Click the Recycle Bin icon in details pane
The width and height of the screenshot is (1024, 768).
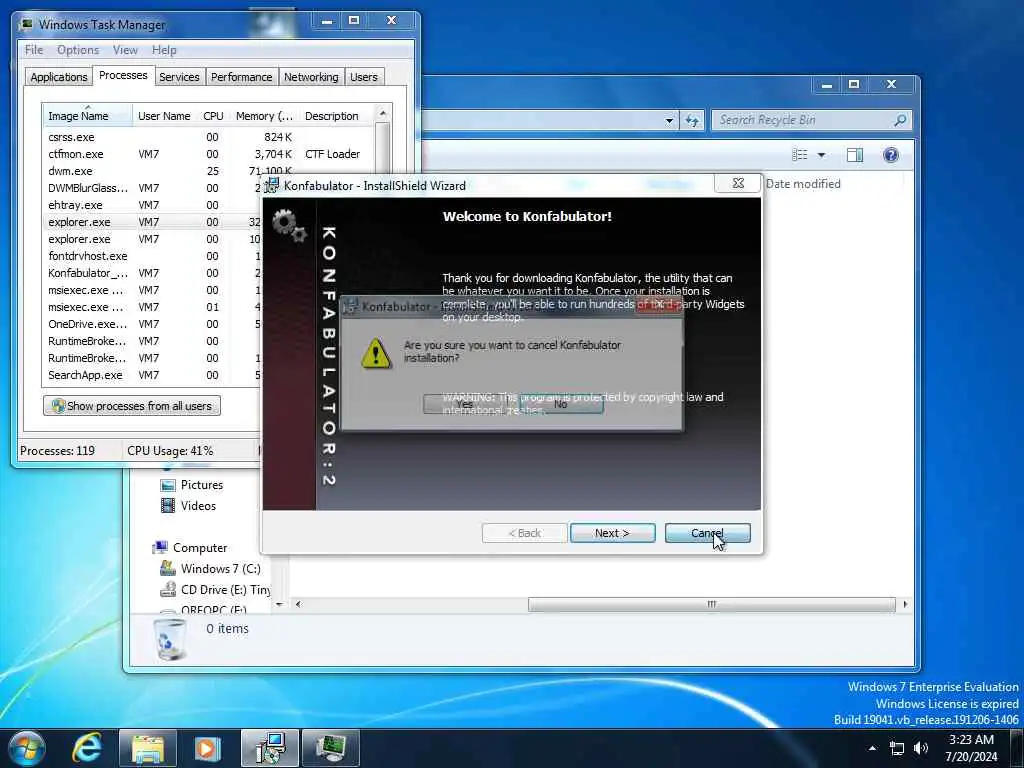[170, 640]
